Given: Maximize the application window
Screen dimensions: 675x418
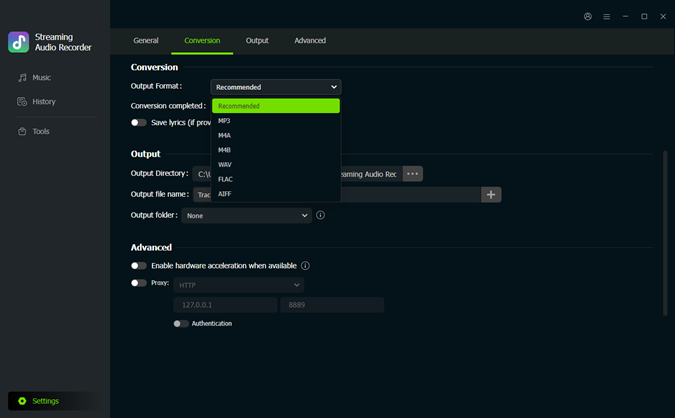Looking at the screenshot, I should [644, 16].
